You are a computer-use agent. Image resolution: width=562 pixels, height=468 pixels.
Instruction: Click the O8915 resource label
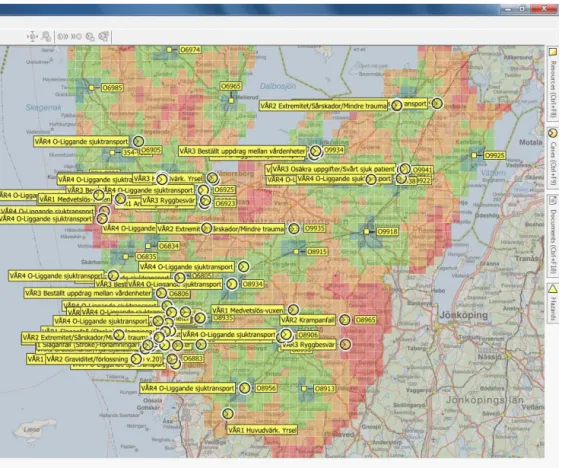pyautogui.click(x=317, y=252)
